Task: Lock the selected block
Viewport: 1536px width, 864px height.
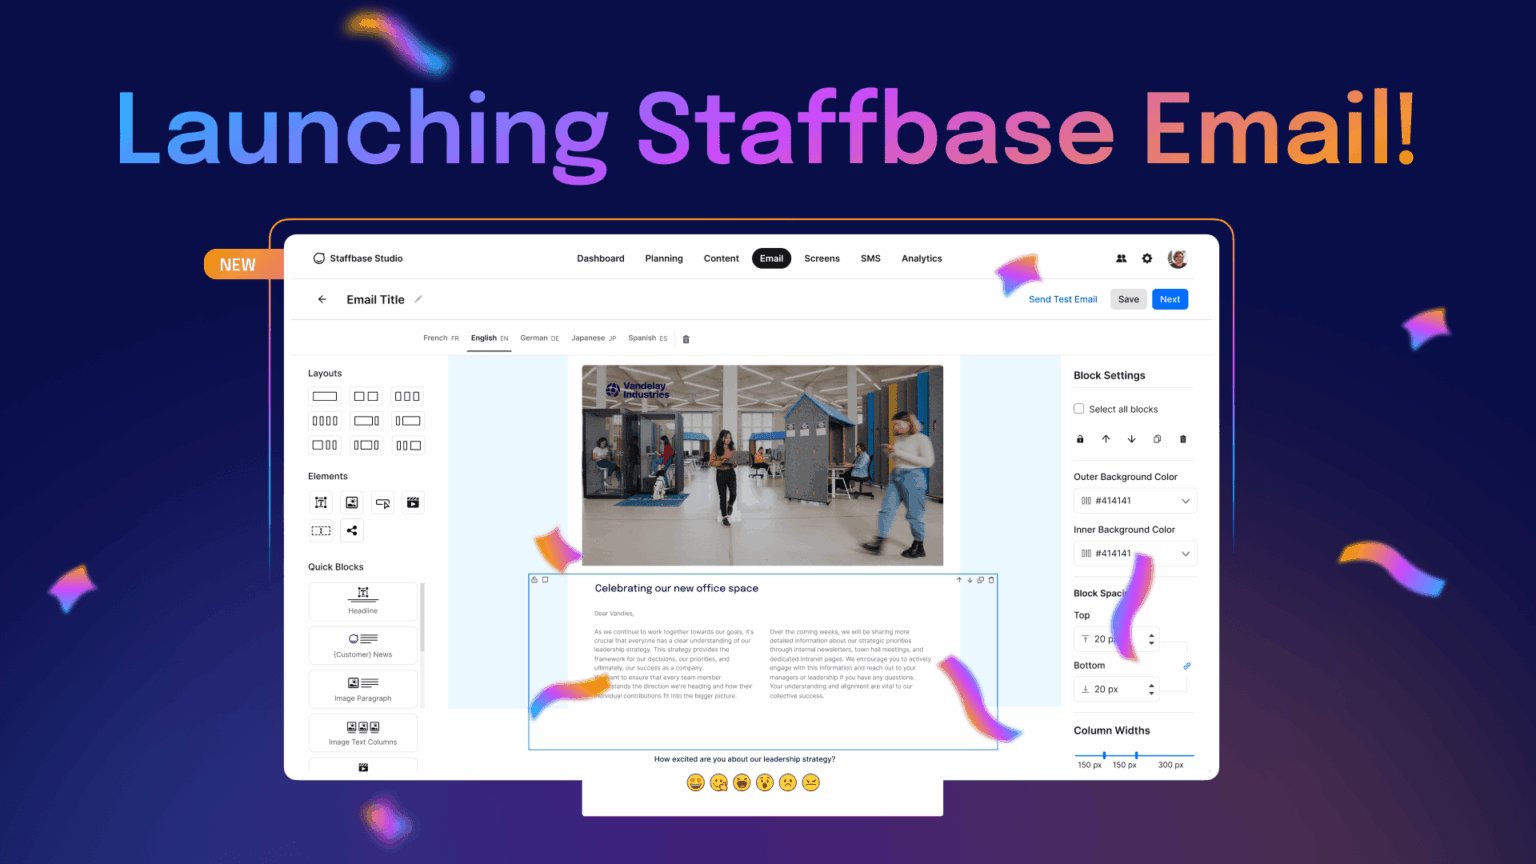Action: pyautogui.click(x=1080, y=438)
